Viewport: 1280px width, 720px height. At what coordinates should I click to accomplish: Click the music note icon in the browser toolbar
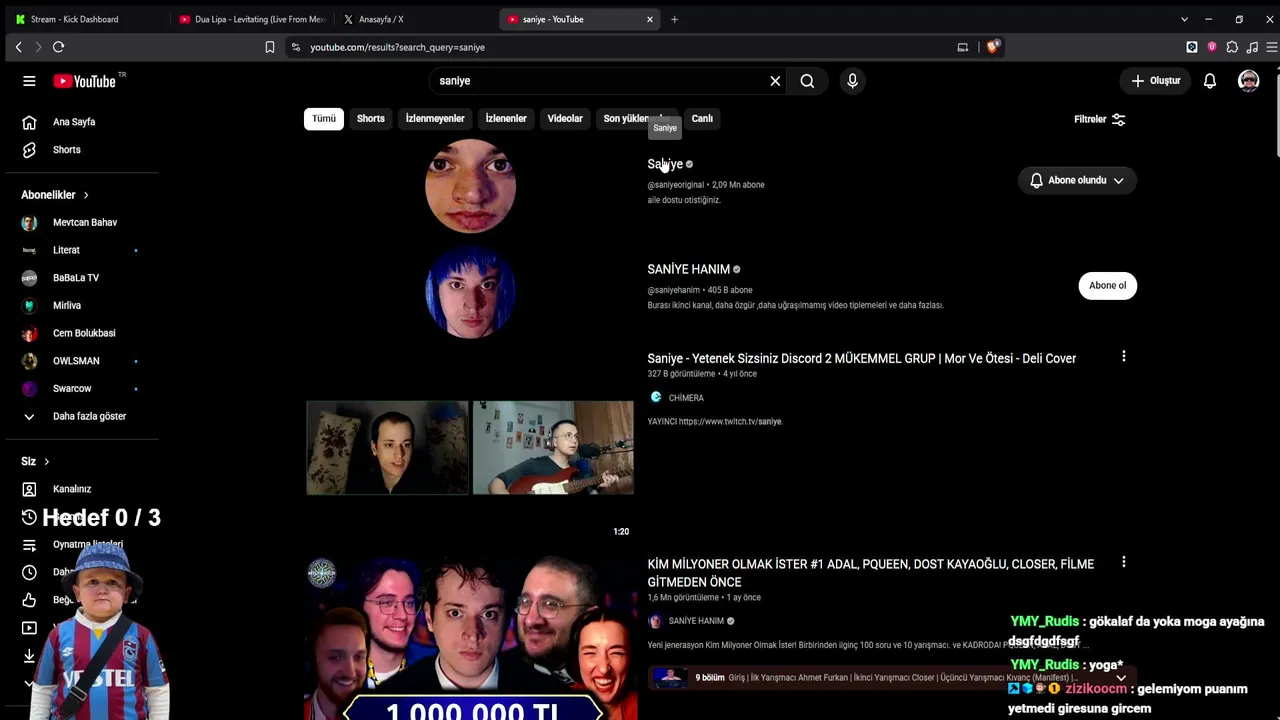(1252, 47)
